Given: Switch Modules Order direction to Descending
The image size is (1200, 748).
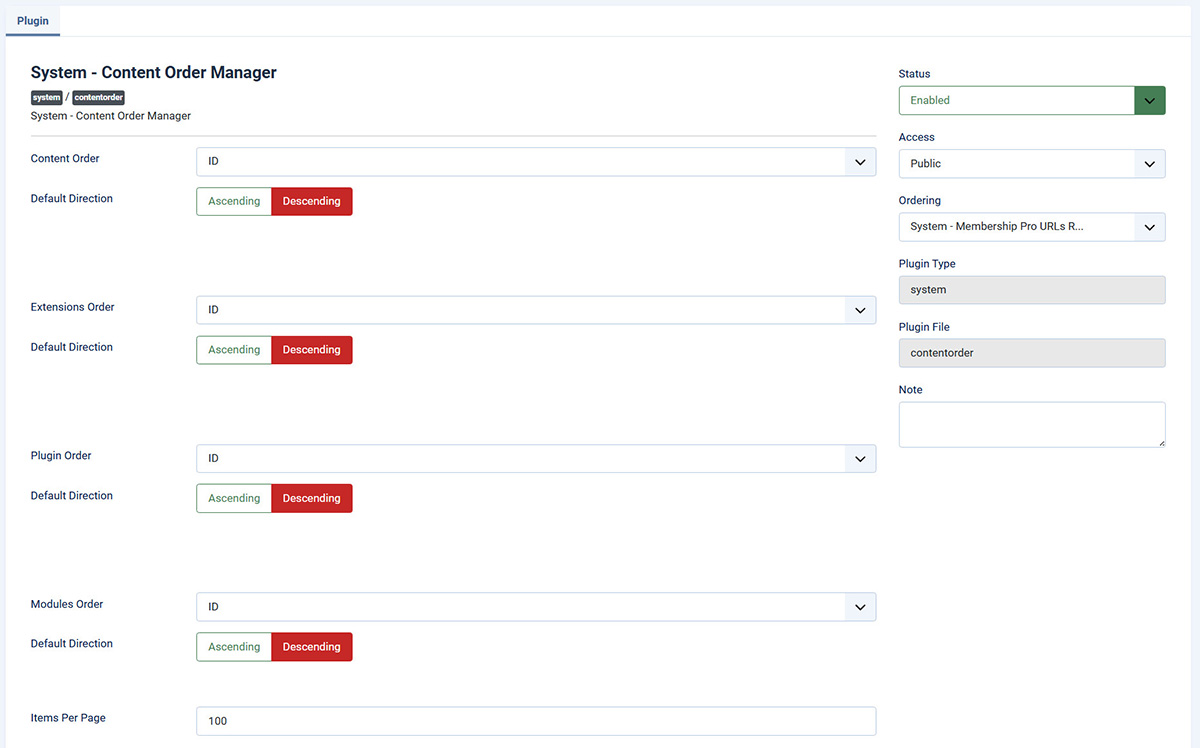Looking at the screenshot, I should (311, 647).
